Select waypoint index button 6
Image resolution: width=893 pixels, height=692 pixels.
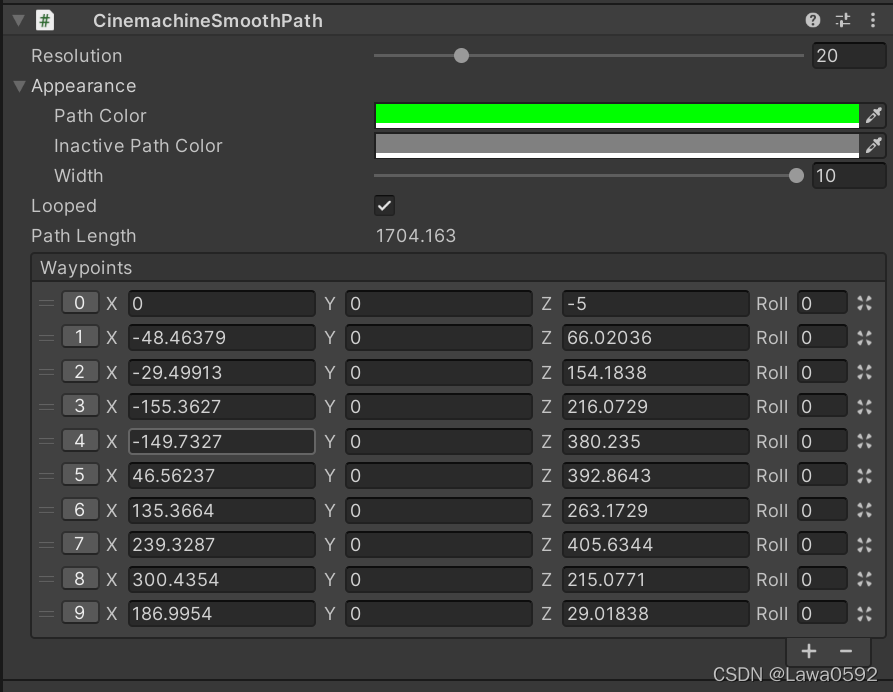pos(80,510)
